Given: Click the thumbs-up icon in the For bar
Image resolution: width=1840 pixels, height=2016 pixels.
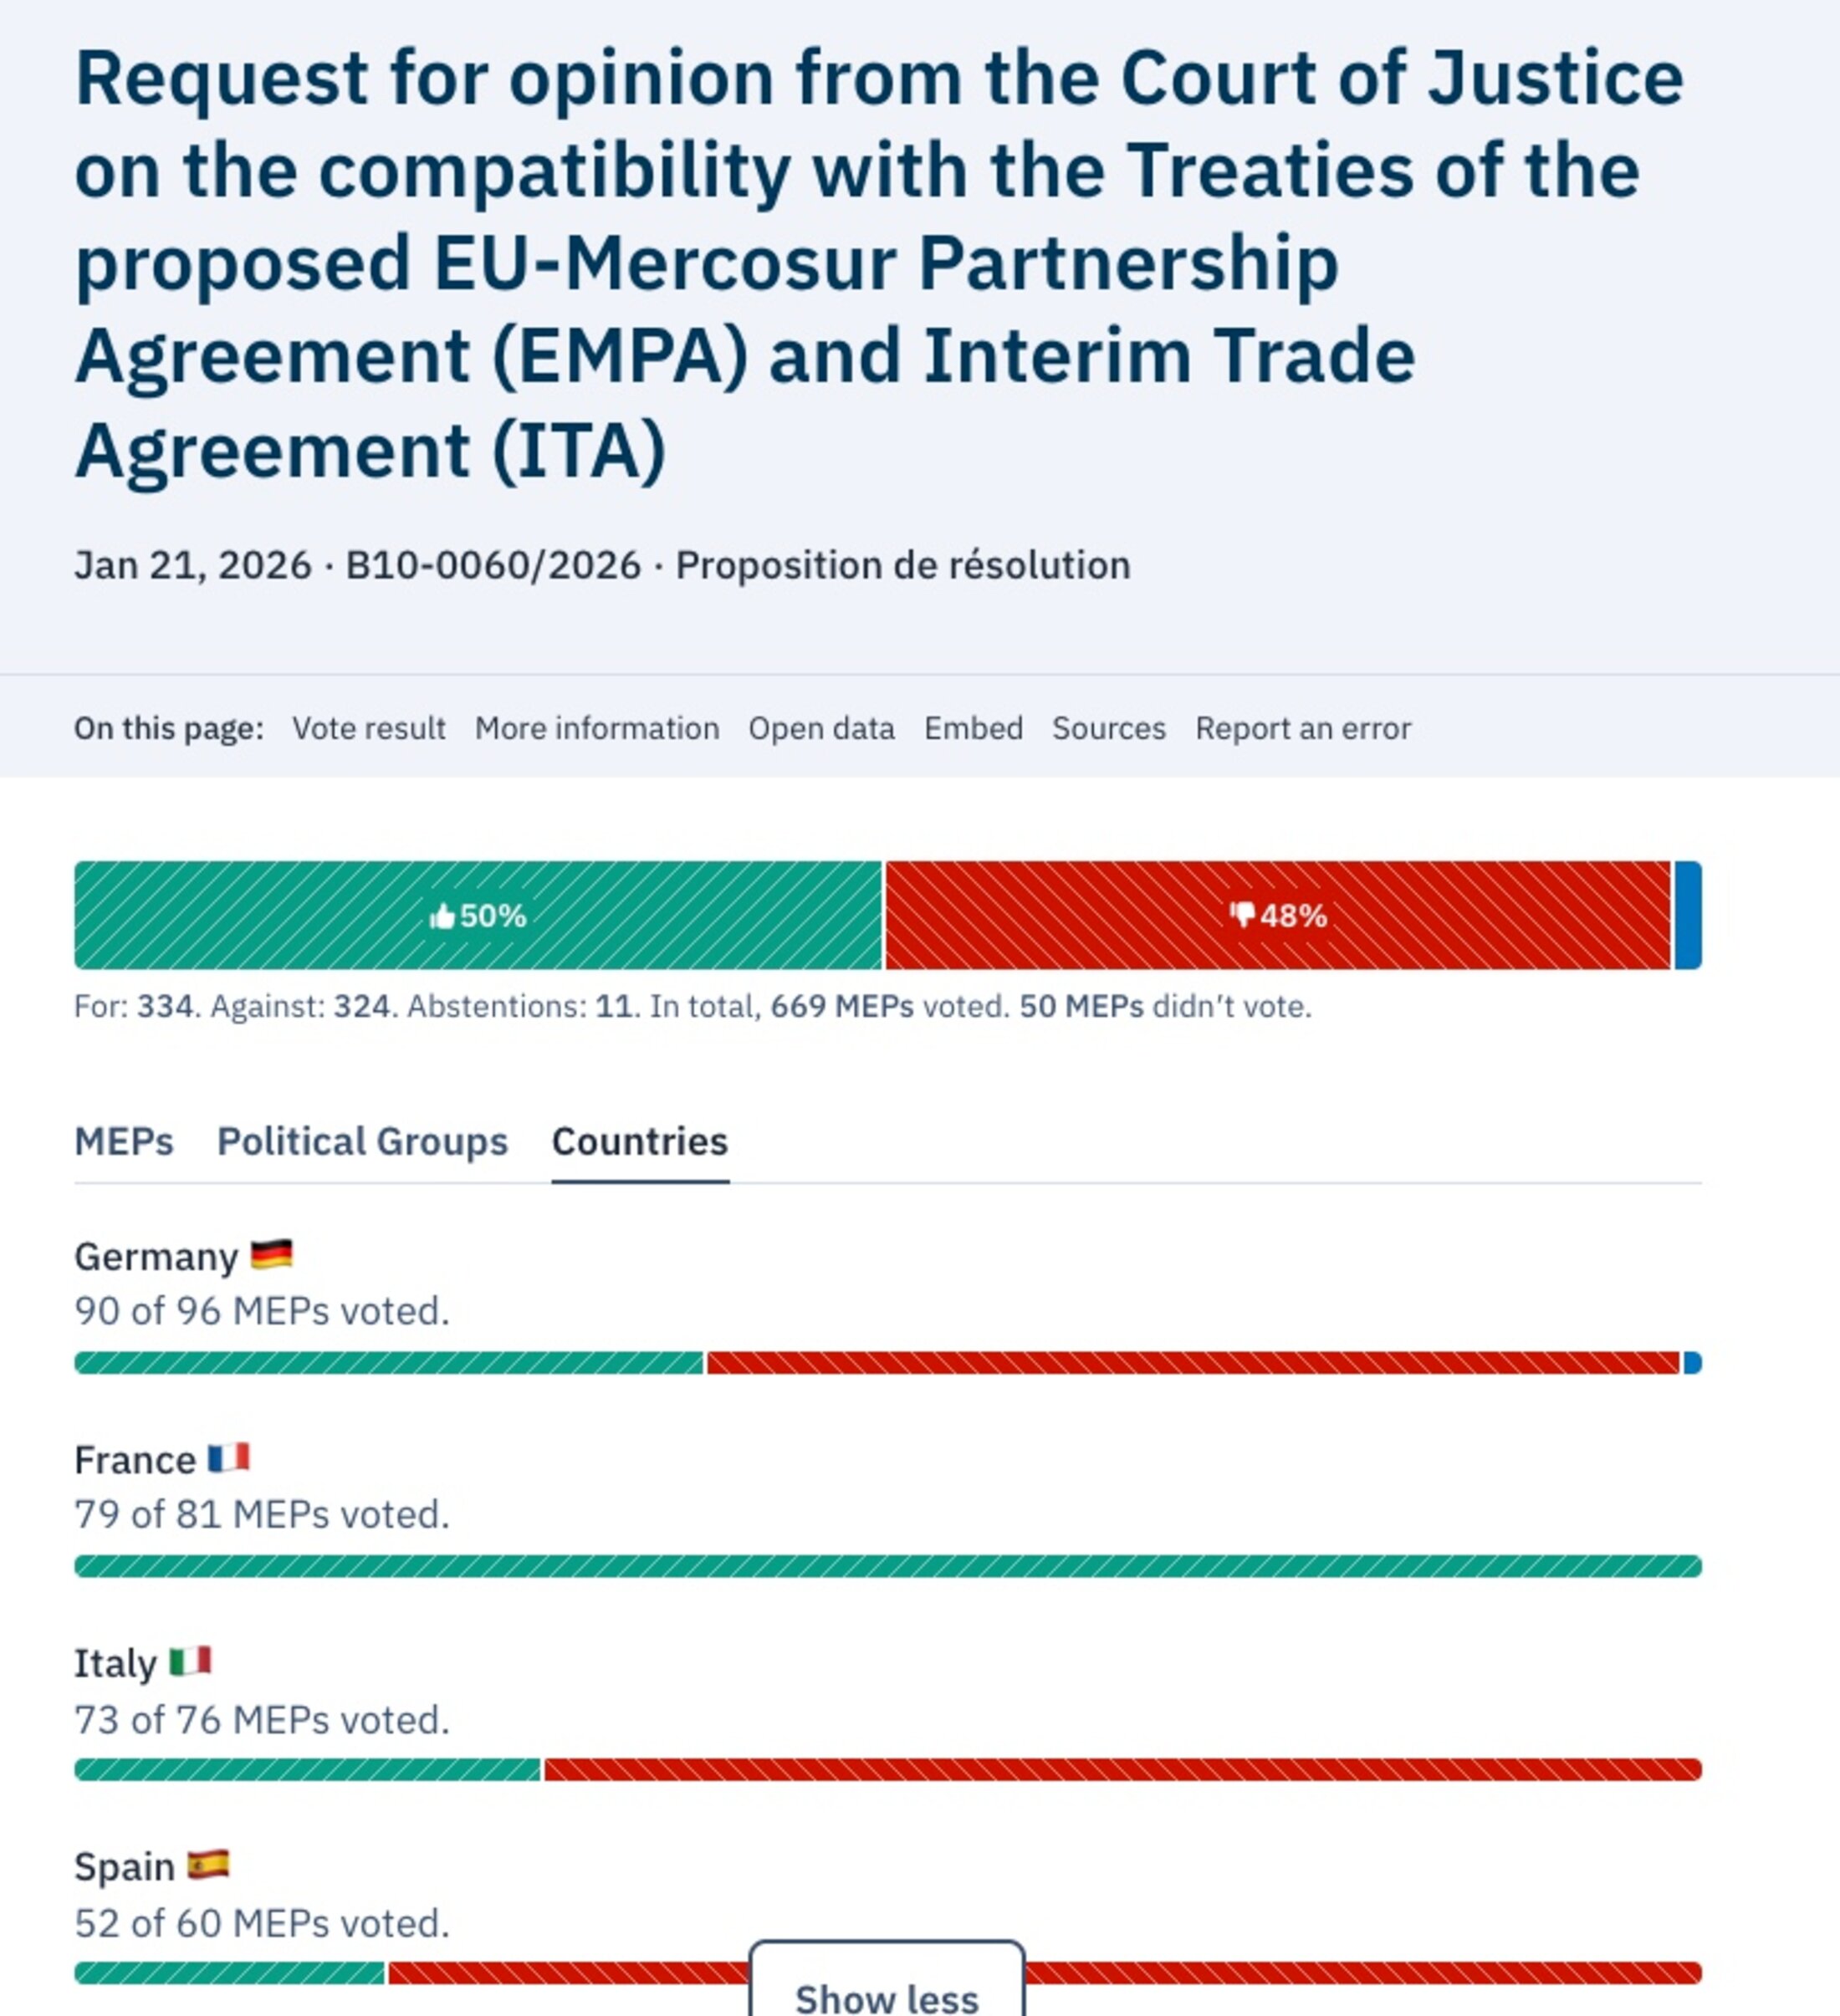Looking at the screenshot, I should (441, 916).
